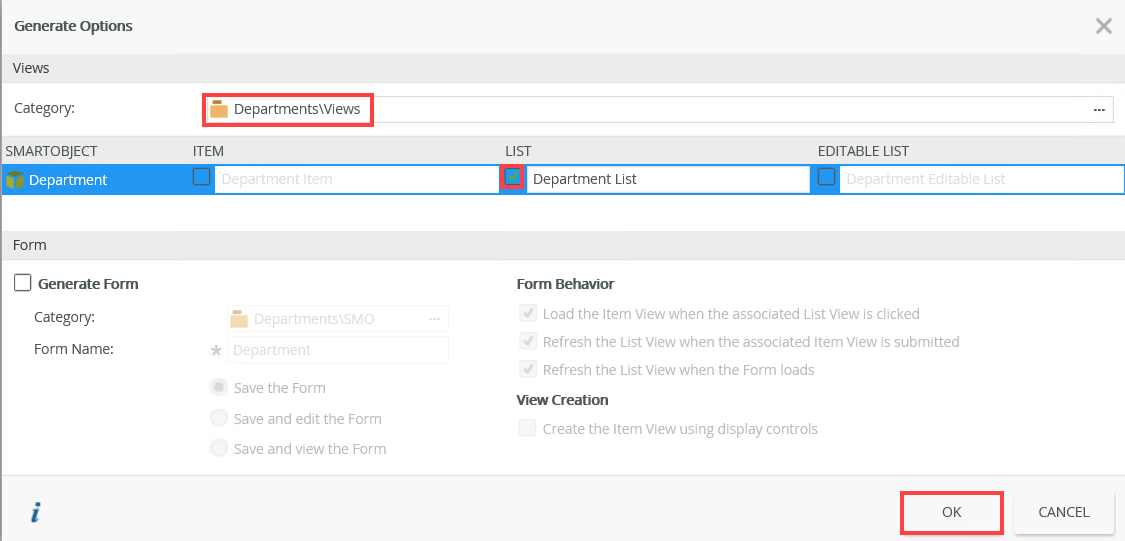Viewport: 1125px width, 541px height.
Task: Select the Save and edit the Form radio
Action: [x=218, y=419]
